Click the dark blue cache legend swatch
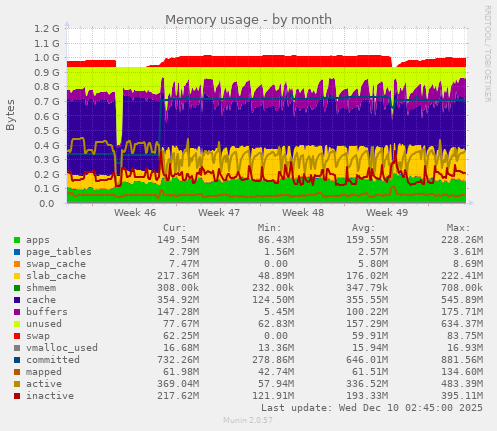497x431 pixels. tap(17, 300)
